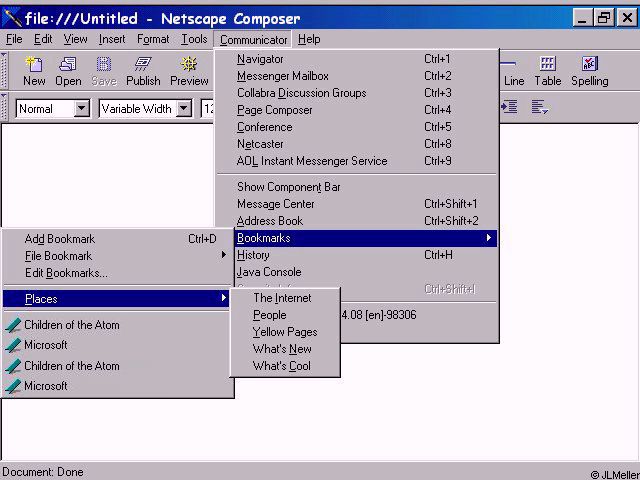Close the Communicator menu
Image resolution: width=640 pixels, height=480 pixels.
[253, 40]
